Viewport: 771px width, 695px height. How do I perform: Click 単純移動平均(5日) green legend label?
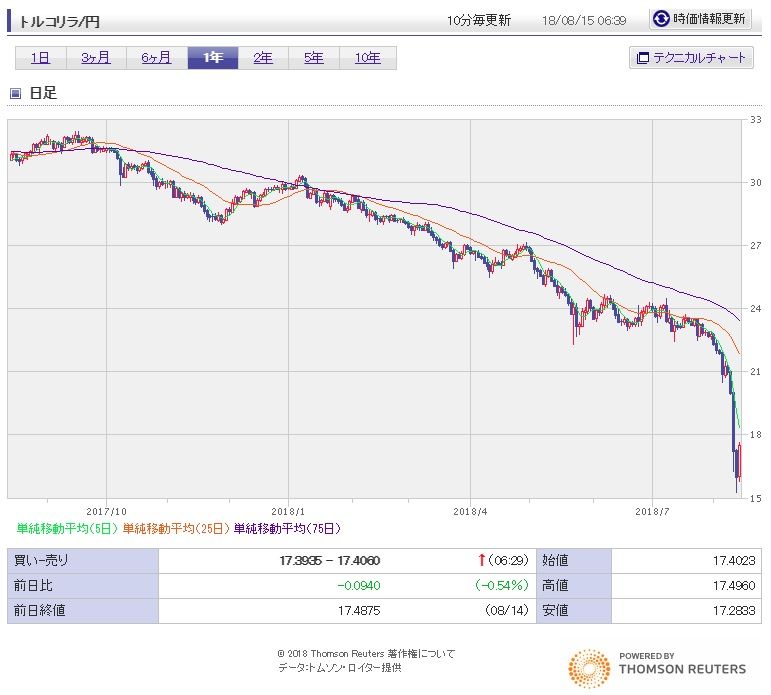(67, 528)
